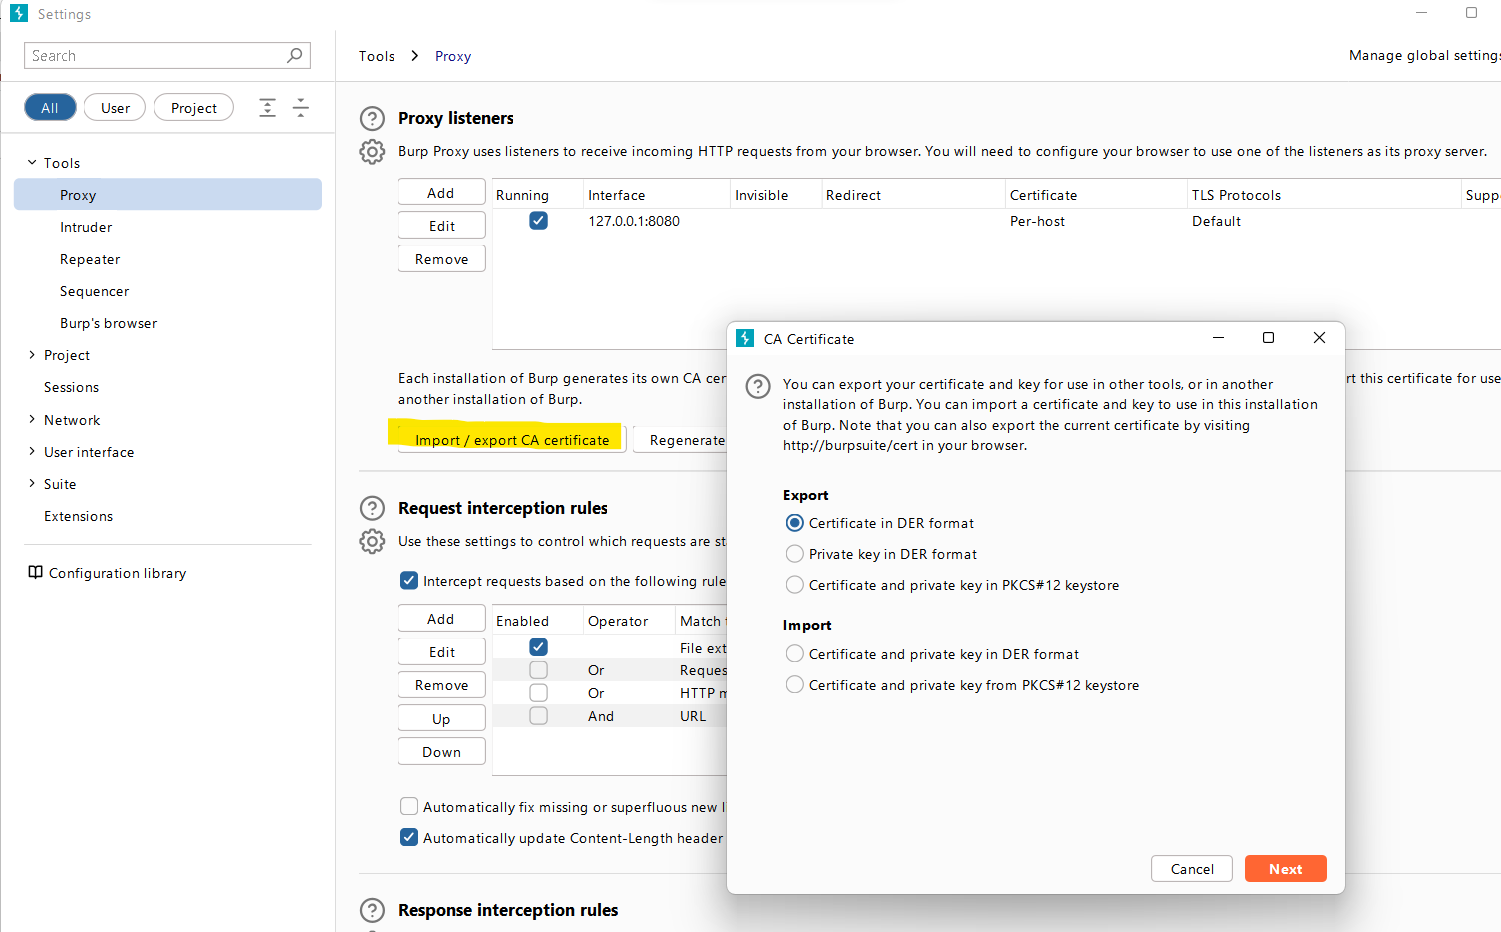Expand the Network tree section
This screenshot has width=1501, height=932.
coord(32,419)
